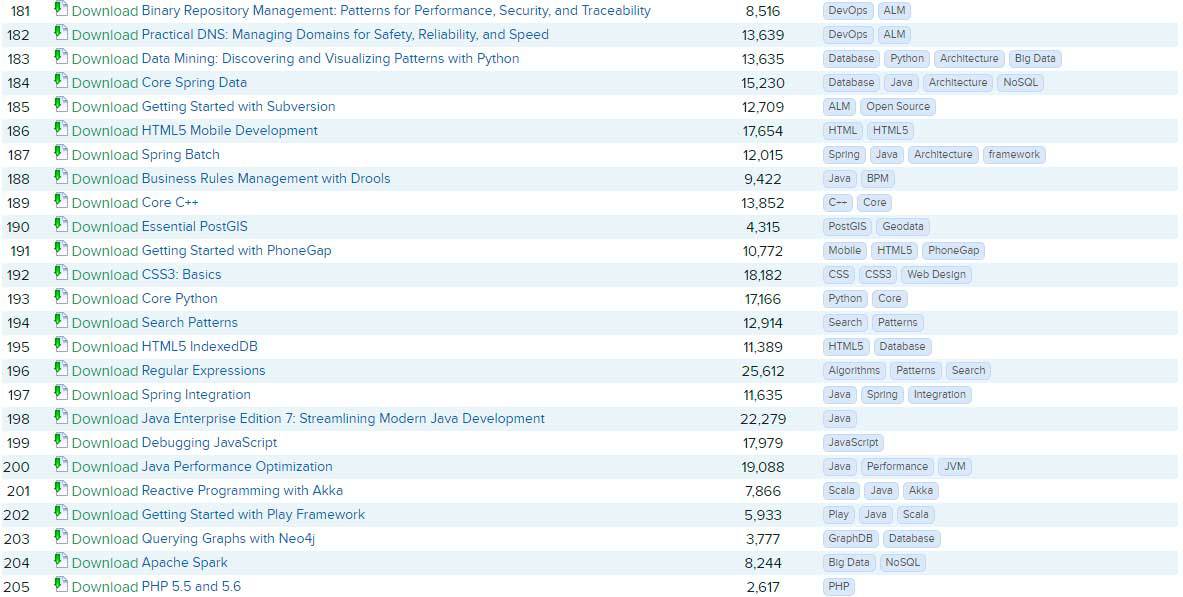Click download icon for Regular Expressions
This screenshot has width=1183, height=597.
pos(61,369)
